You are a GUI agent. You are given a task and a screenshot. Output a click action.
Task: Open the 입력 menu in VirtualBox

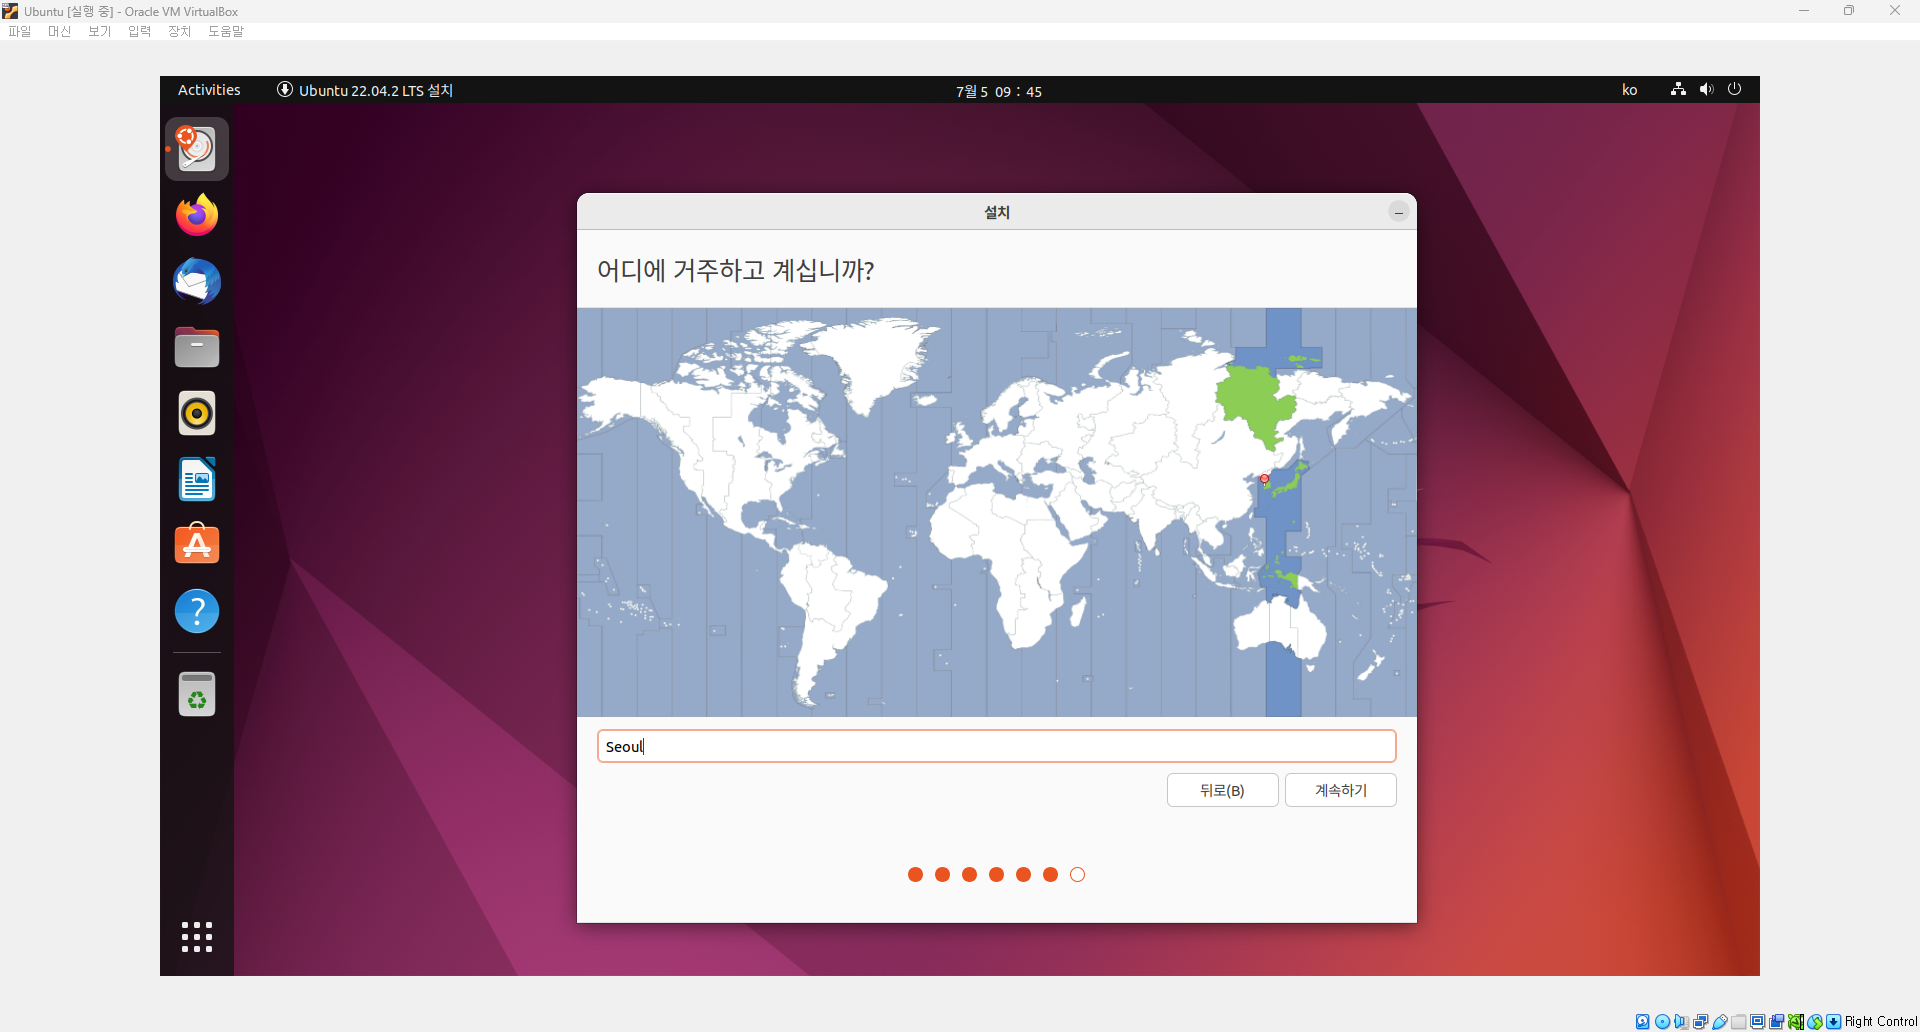pyautogui.click(x=140, y=31)
